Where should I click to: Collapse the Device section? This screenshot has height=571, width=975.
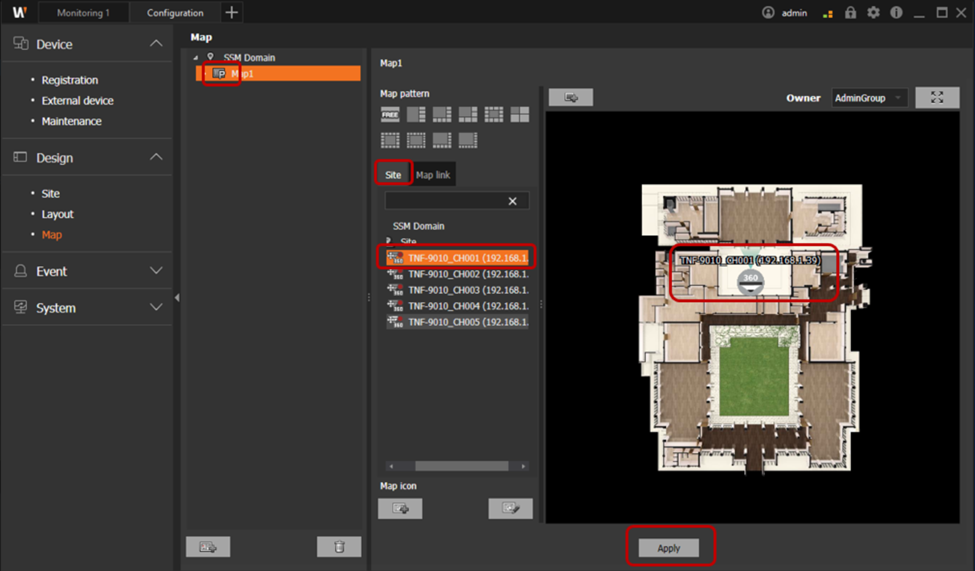[155, 44]
